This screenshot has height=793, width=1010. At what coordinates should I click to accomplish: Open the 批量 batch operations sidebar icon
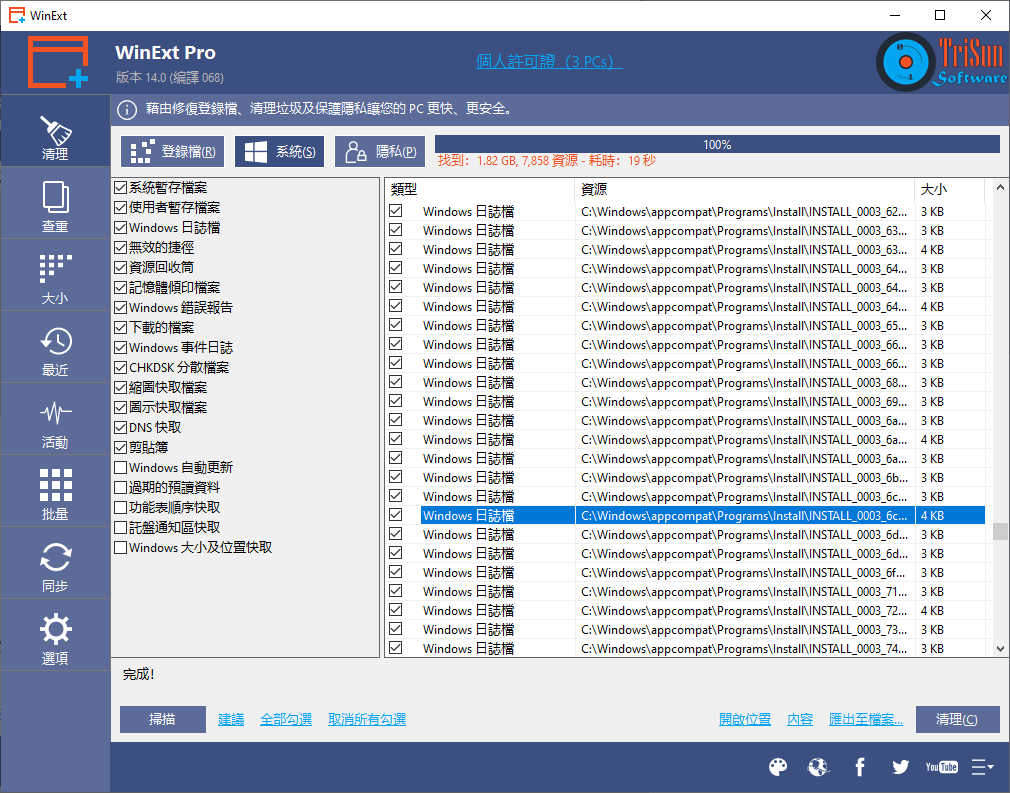point(55,493)
